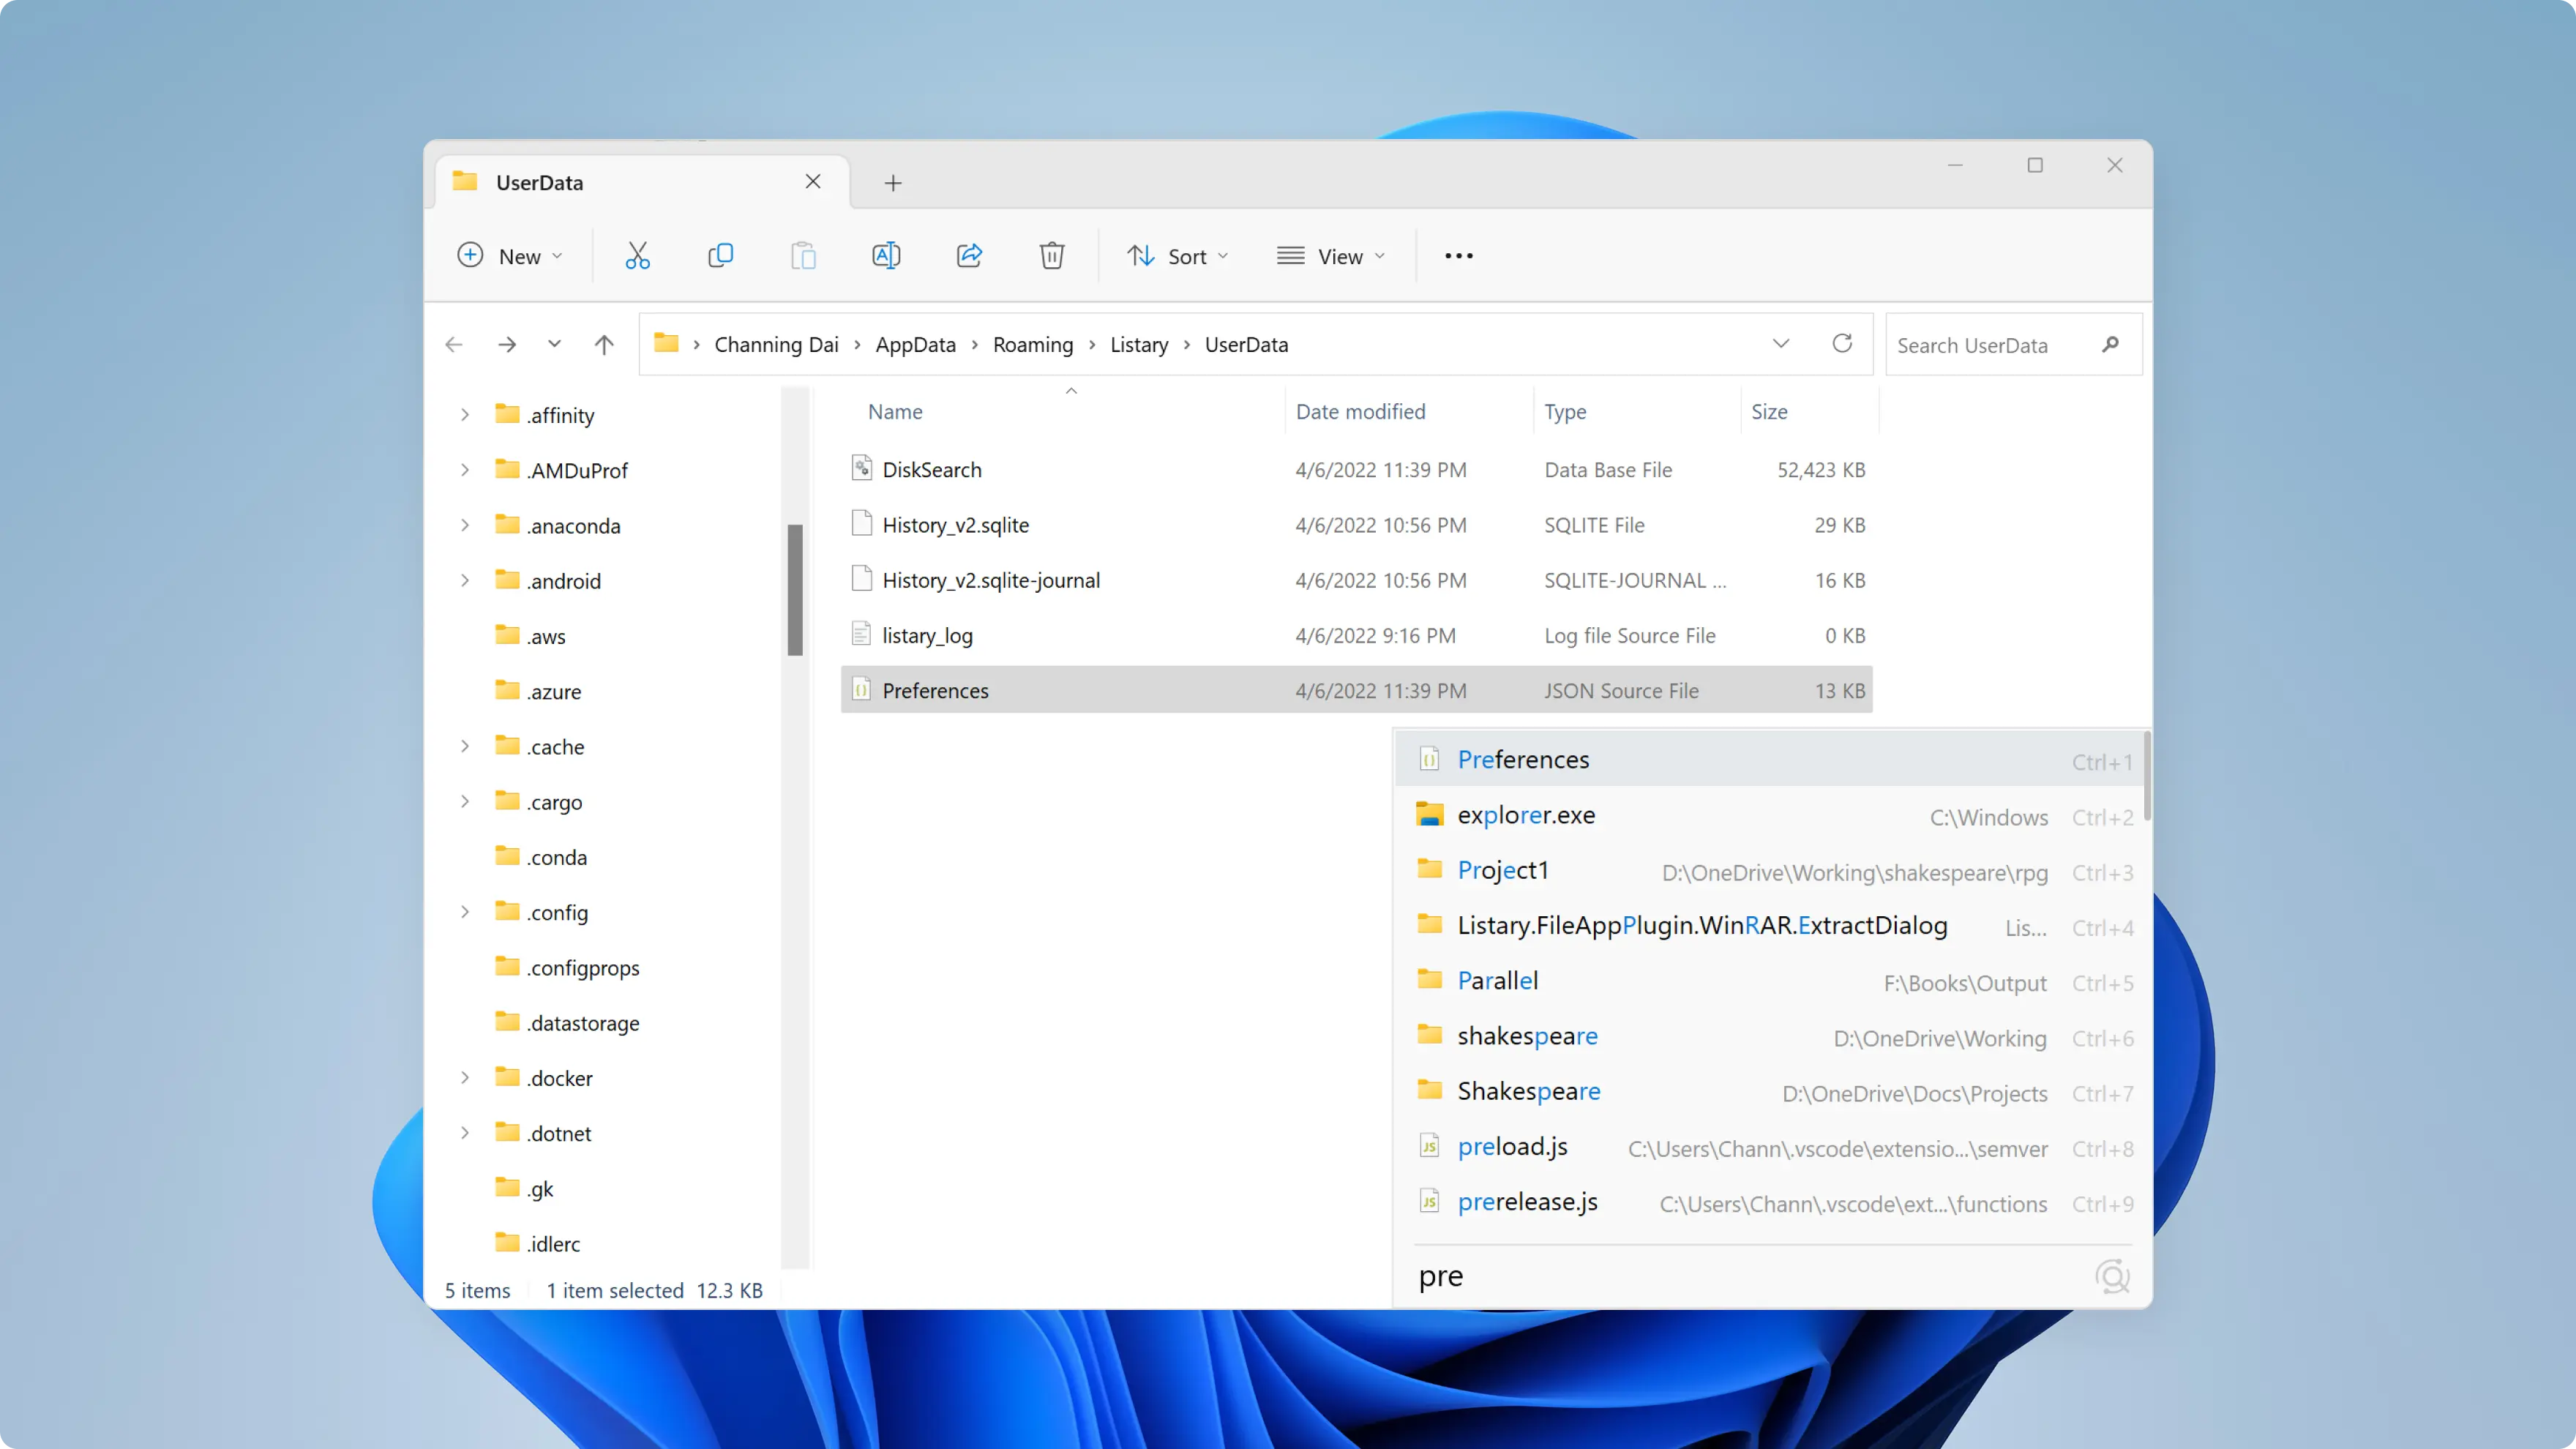Expand the .android folder tree node

tap(465, 581)
